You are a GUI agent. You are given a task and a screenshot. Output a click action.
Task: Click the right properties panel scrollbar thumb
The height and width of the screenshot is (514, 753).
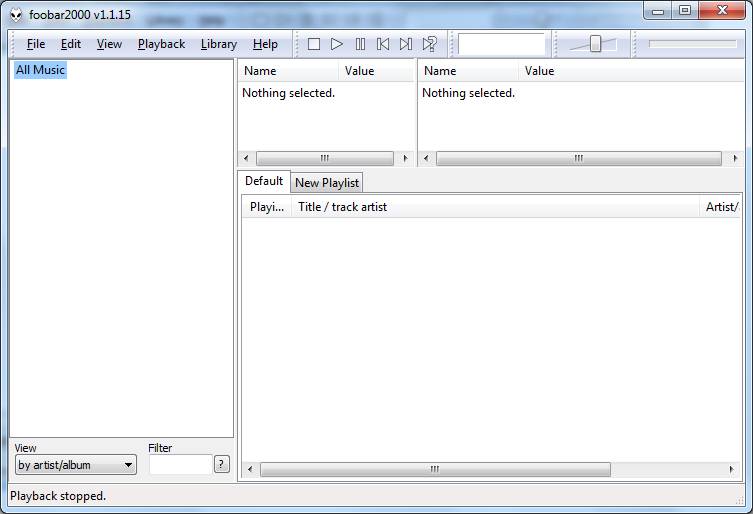(x=579, y=158)
